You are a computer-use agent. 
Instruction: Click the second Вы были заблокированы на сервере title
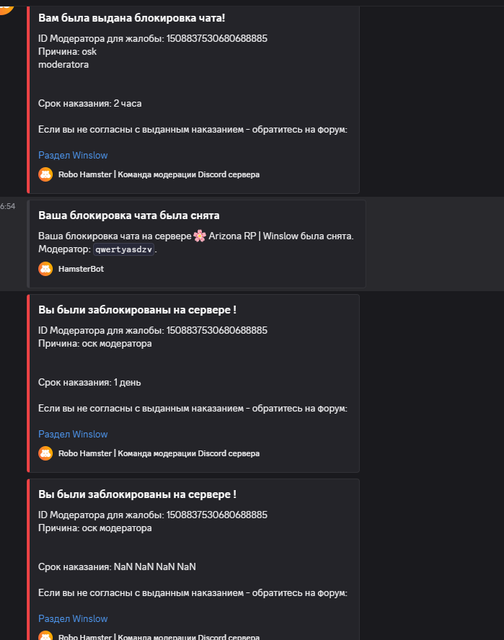(137, 494)
